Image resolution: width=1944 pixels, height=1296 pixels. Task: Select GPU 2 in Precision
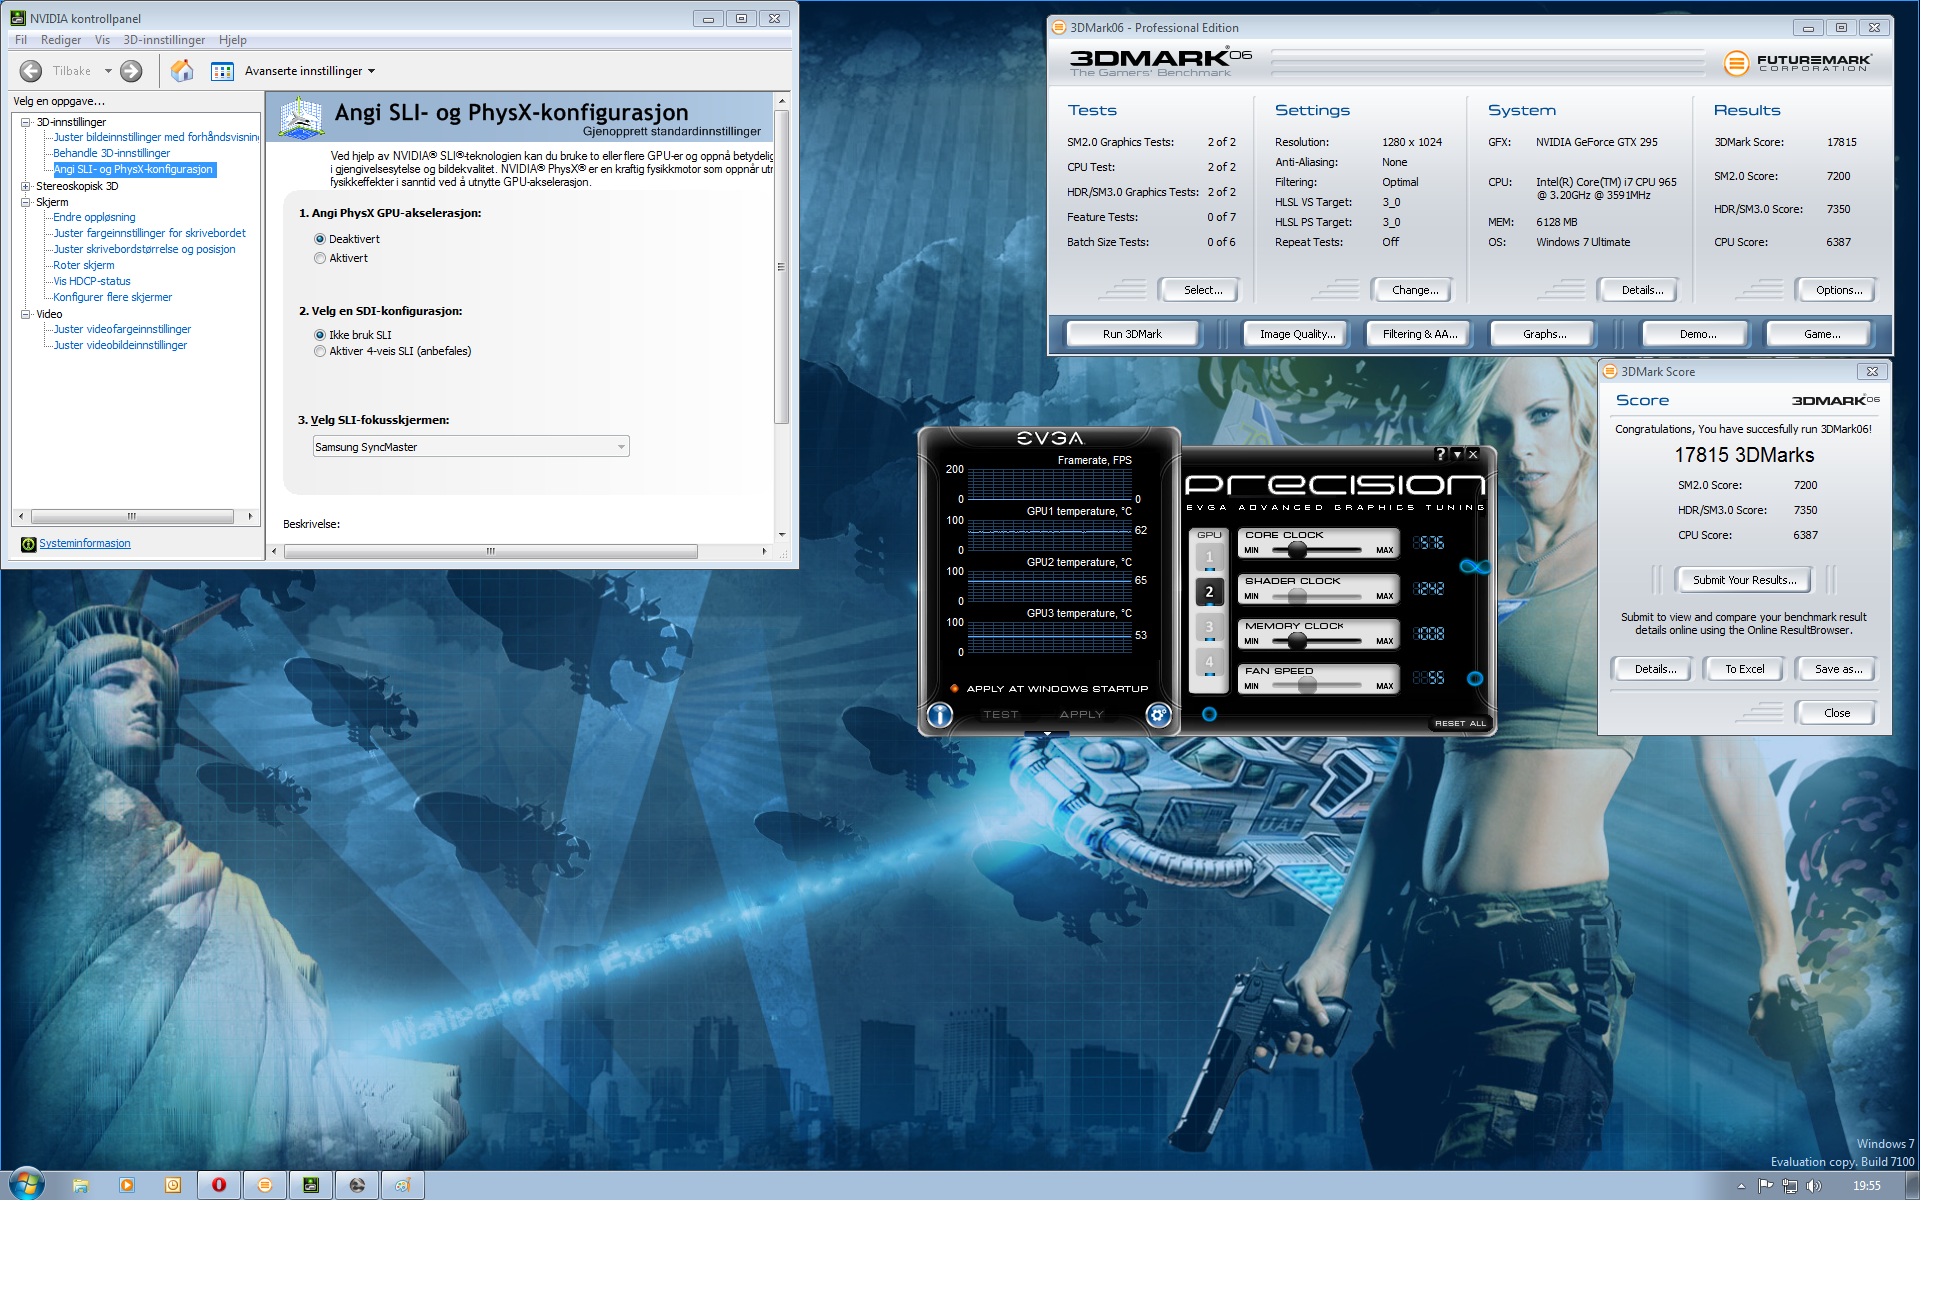click(x=1209, y=592)
